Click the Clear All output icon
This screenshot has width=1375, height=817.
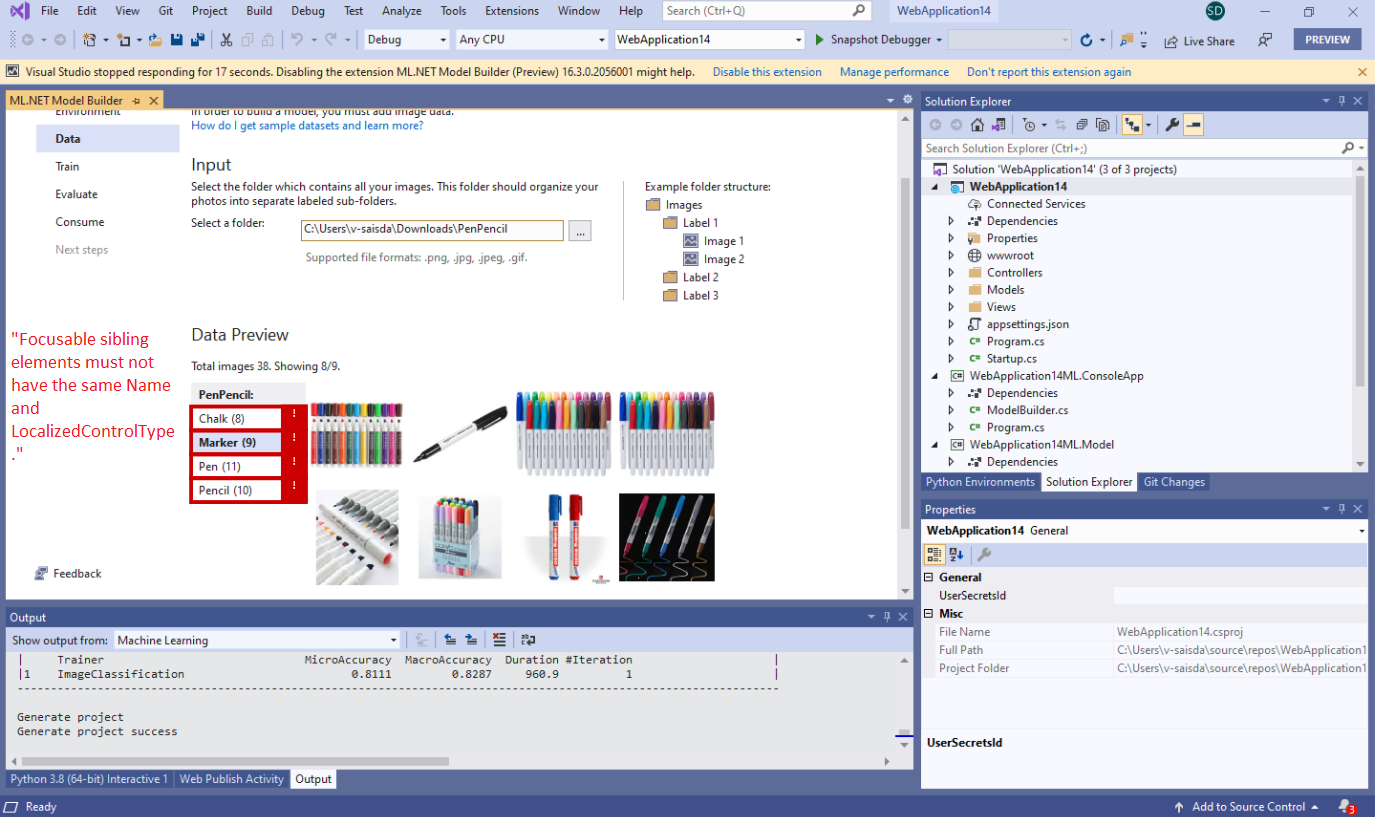[500, 639]
